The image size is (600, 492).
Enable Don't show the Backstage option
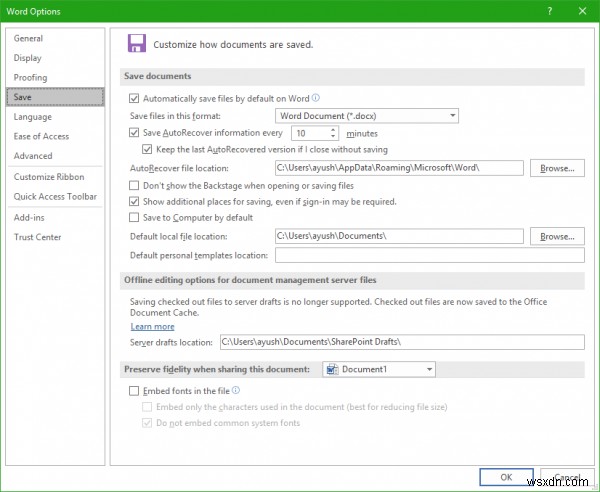pyautogui.click(x=134, y=186)
